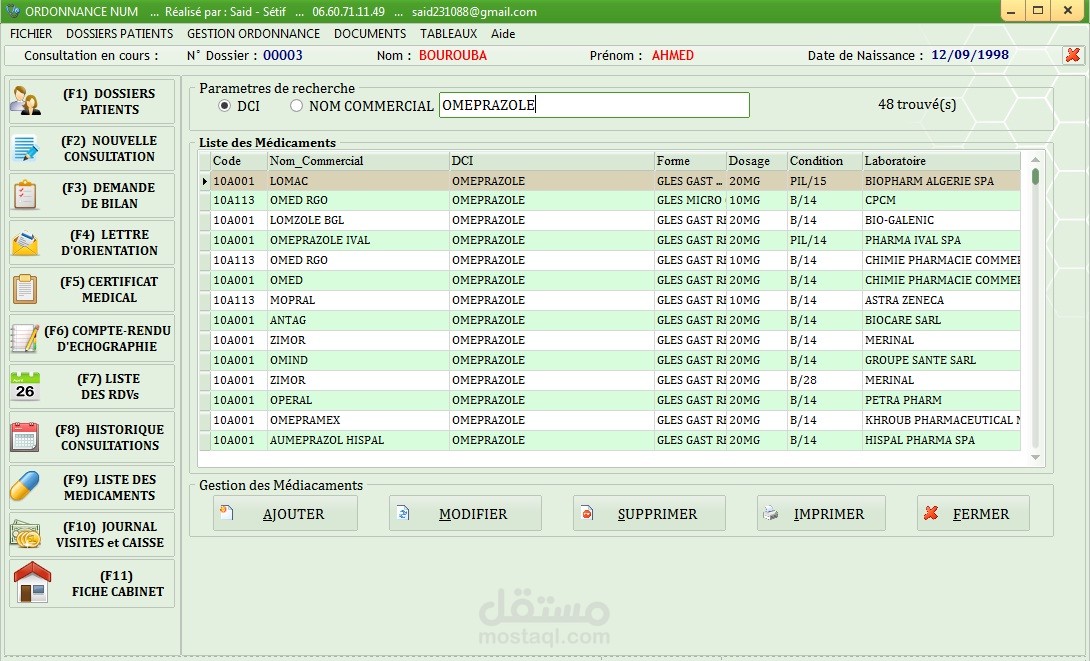Sort by the Code column header

239,161
